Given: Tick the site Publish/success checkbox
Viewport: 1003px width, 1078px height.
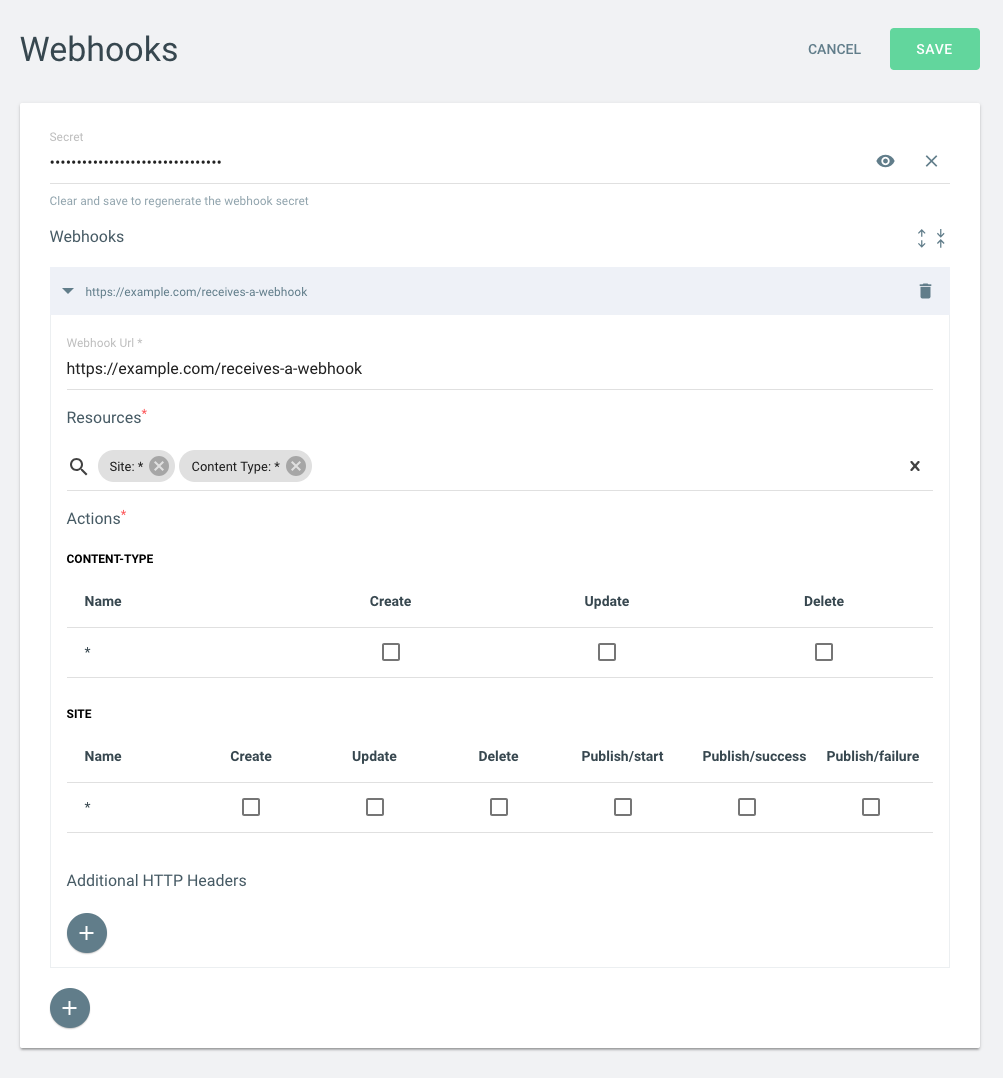Looking at the screenshot, I should 747,807.
